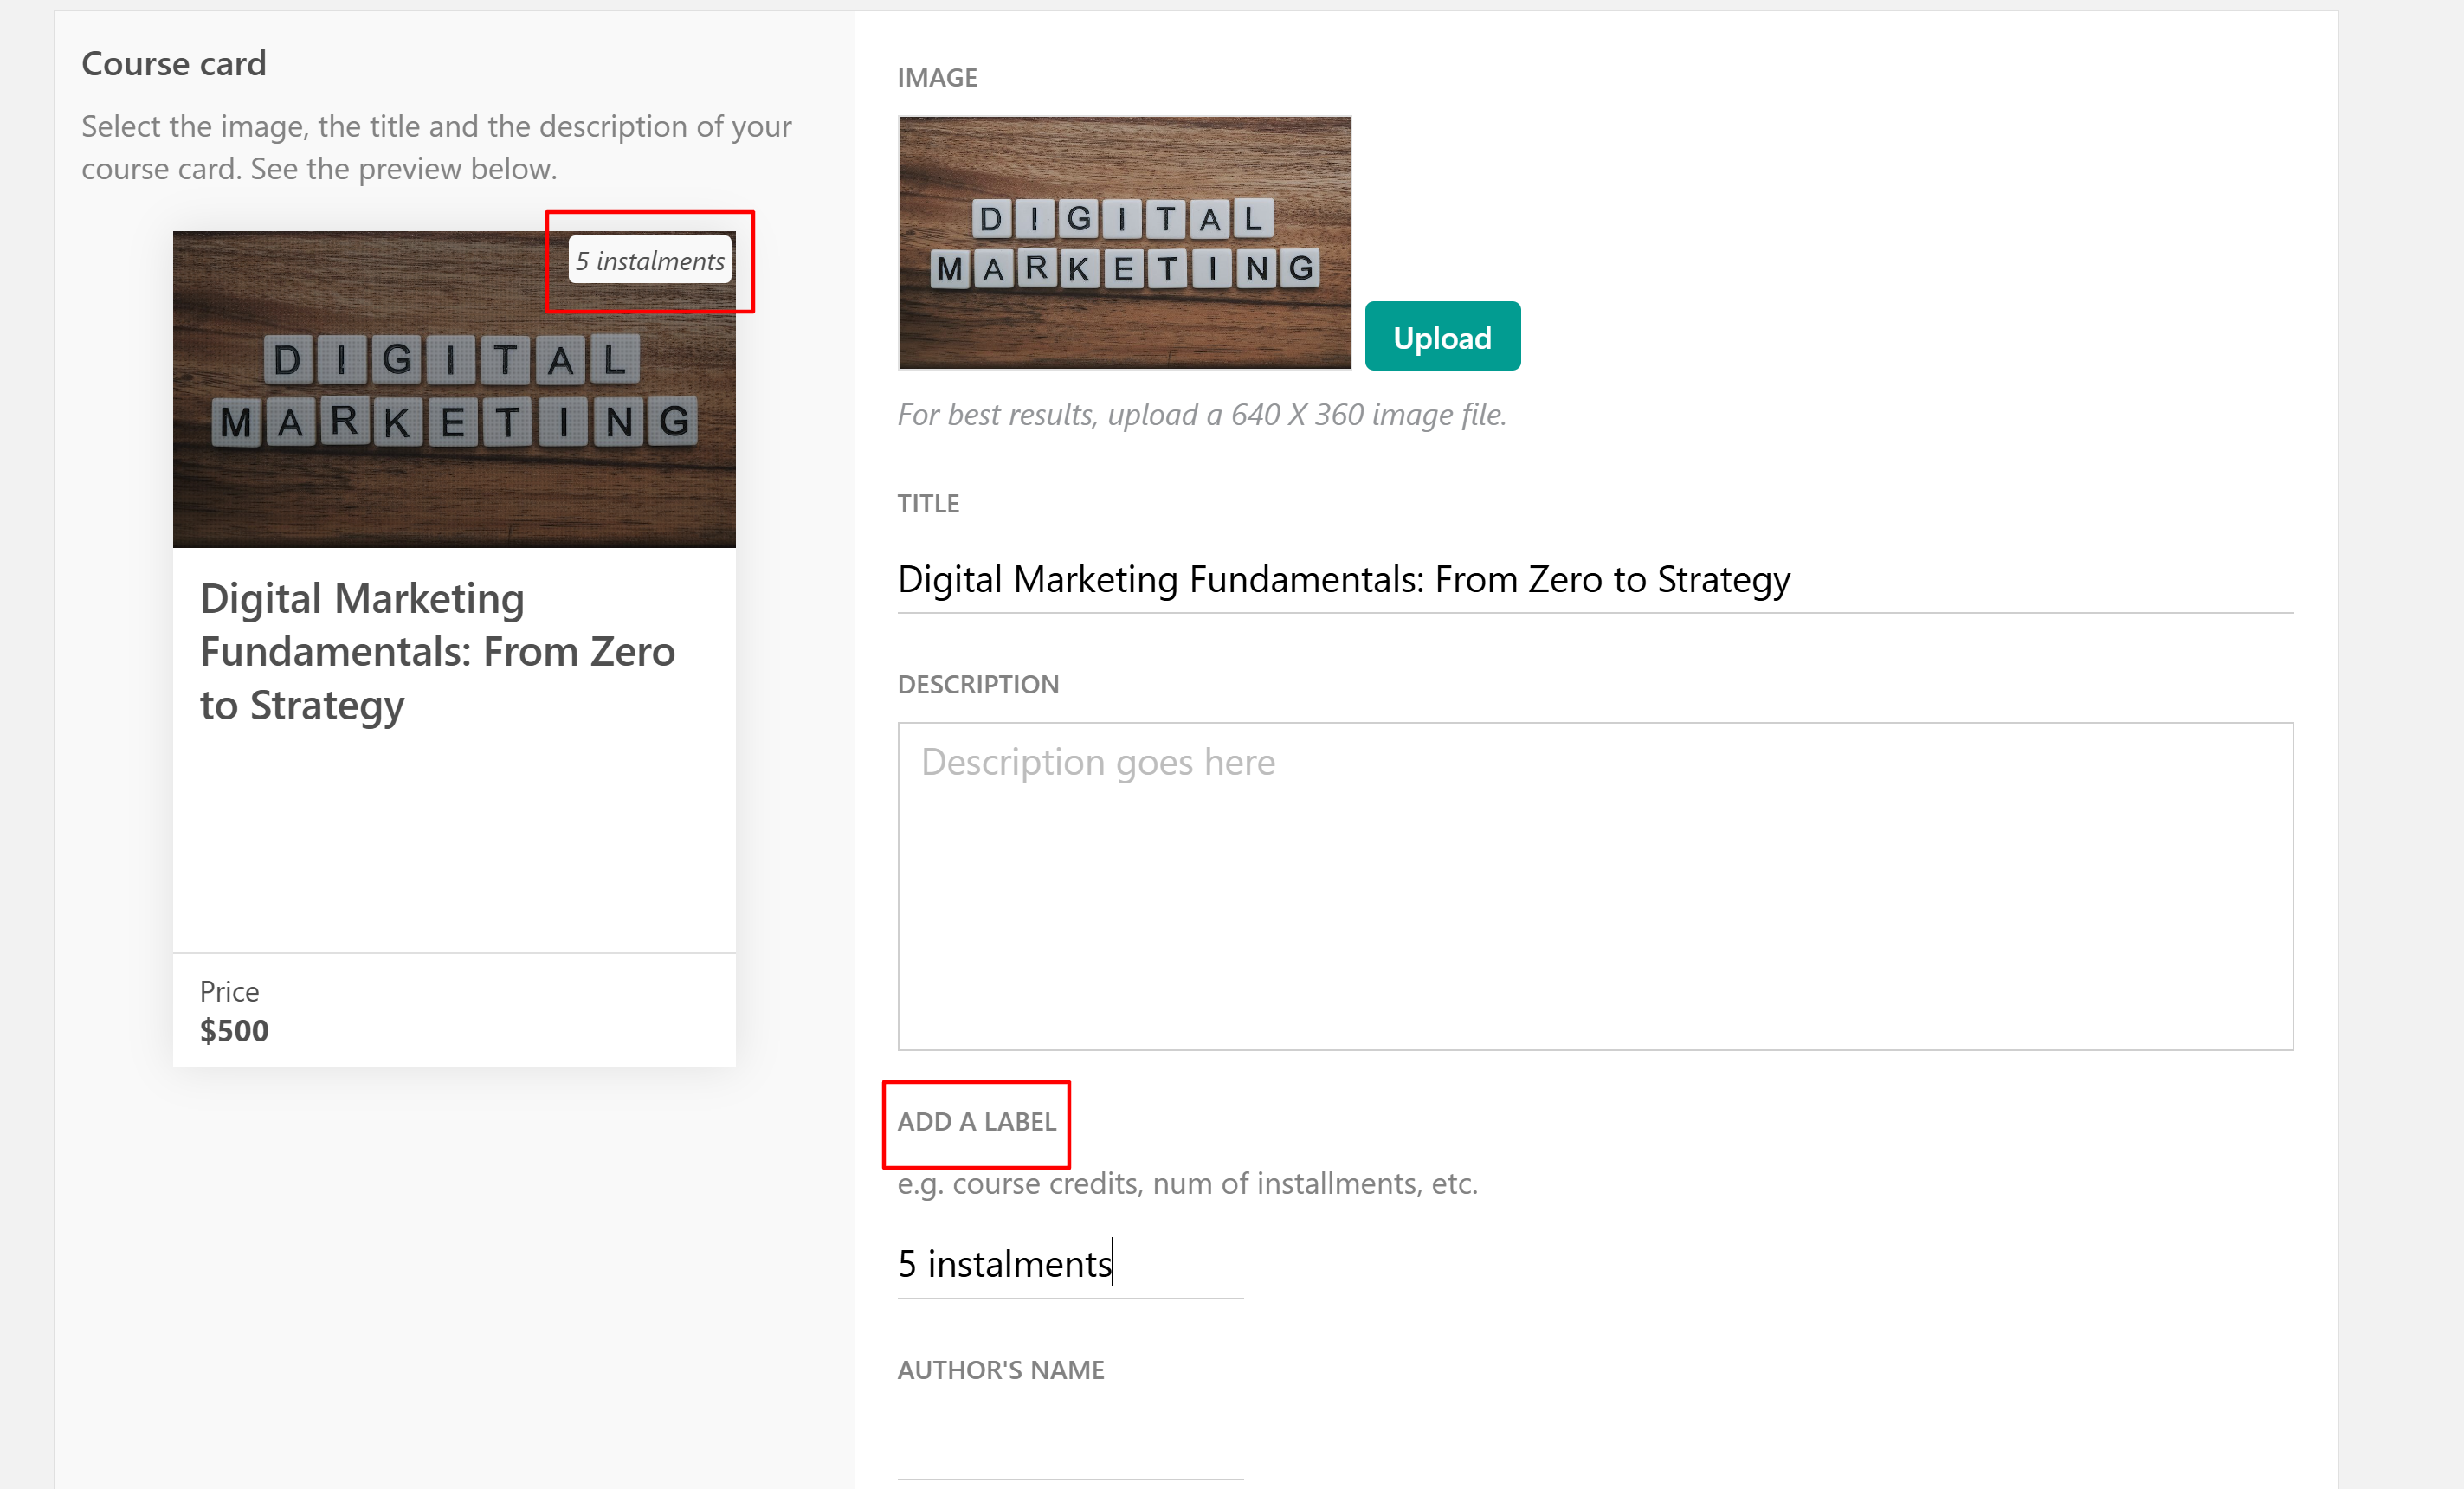Click the DESCRIPTION field label
The height and width of the screenshot is (1489, 2464).
(x=977, y=685)
